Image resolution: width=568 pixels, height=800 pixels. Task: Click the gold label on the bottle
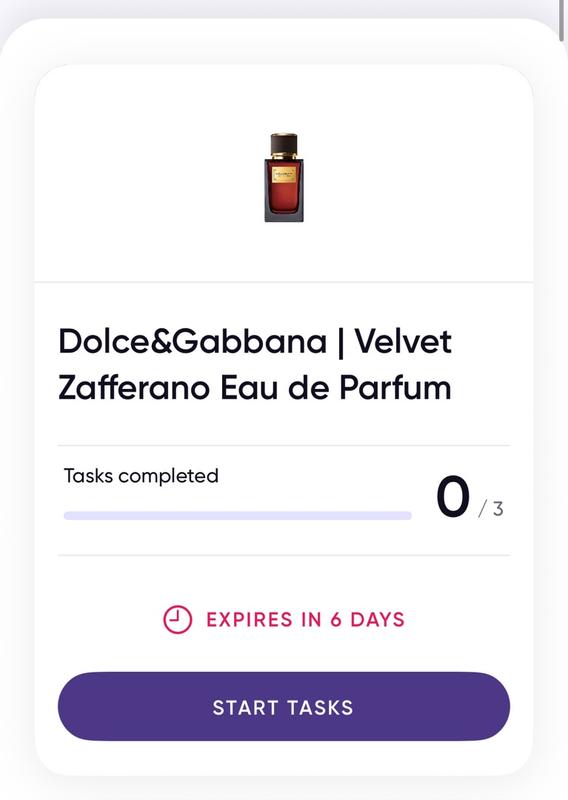tap(284, 175)
